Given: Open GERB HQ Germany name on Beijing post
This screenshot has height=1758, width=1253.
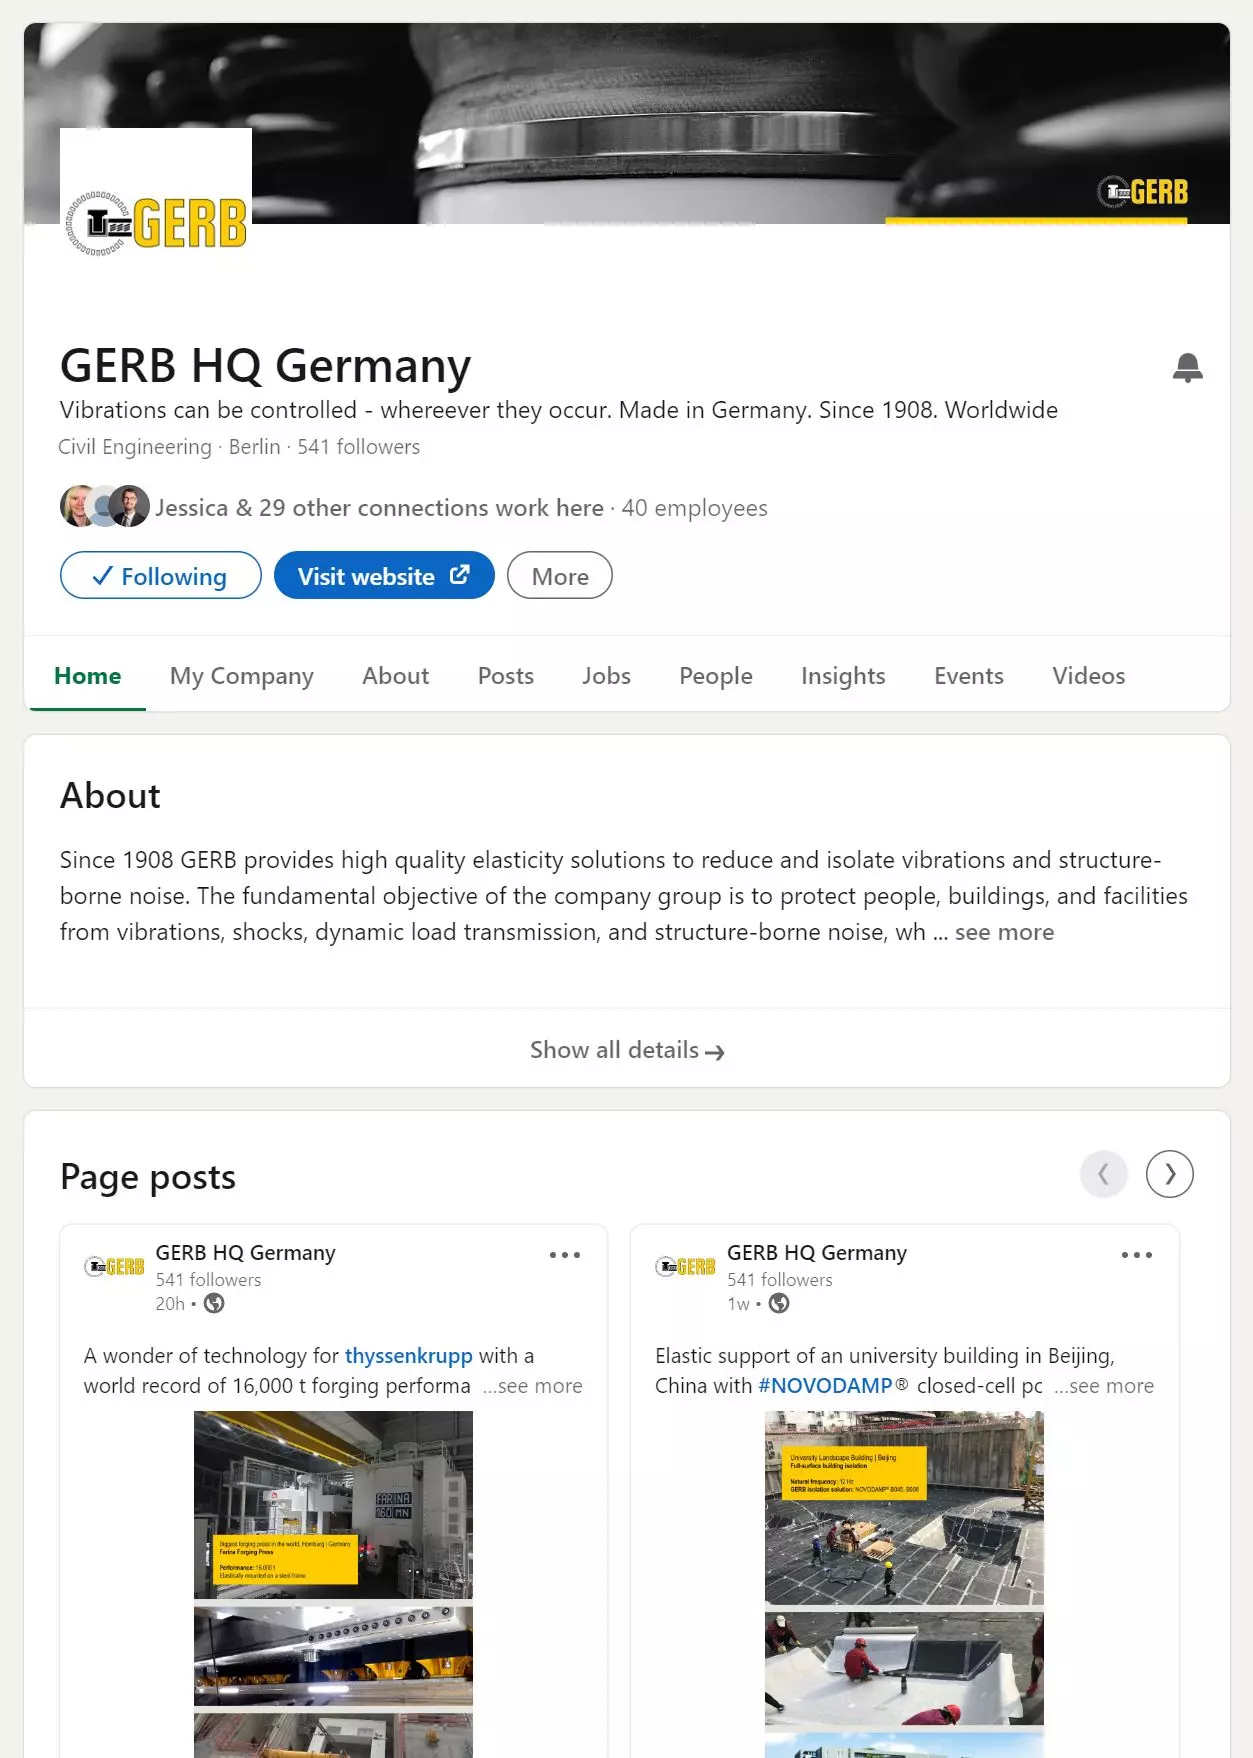Looking at the screenshot, I should (x=817, y=1253).
